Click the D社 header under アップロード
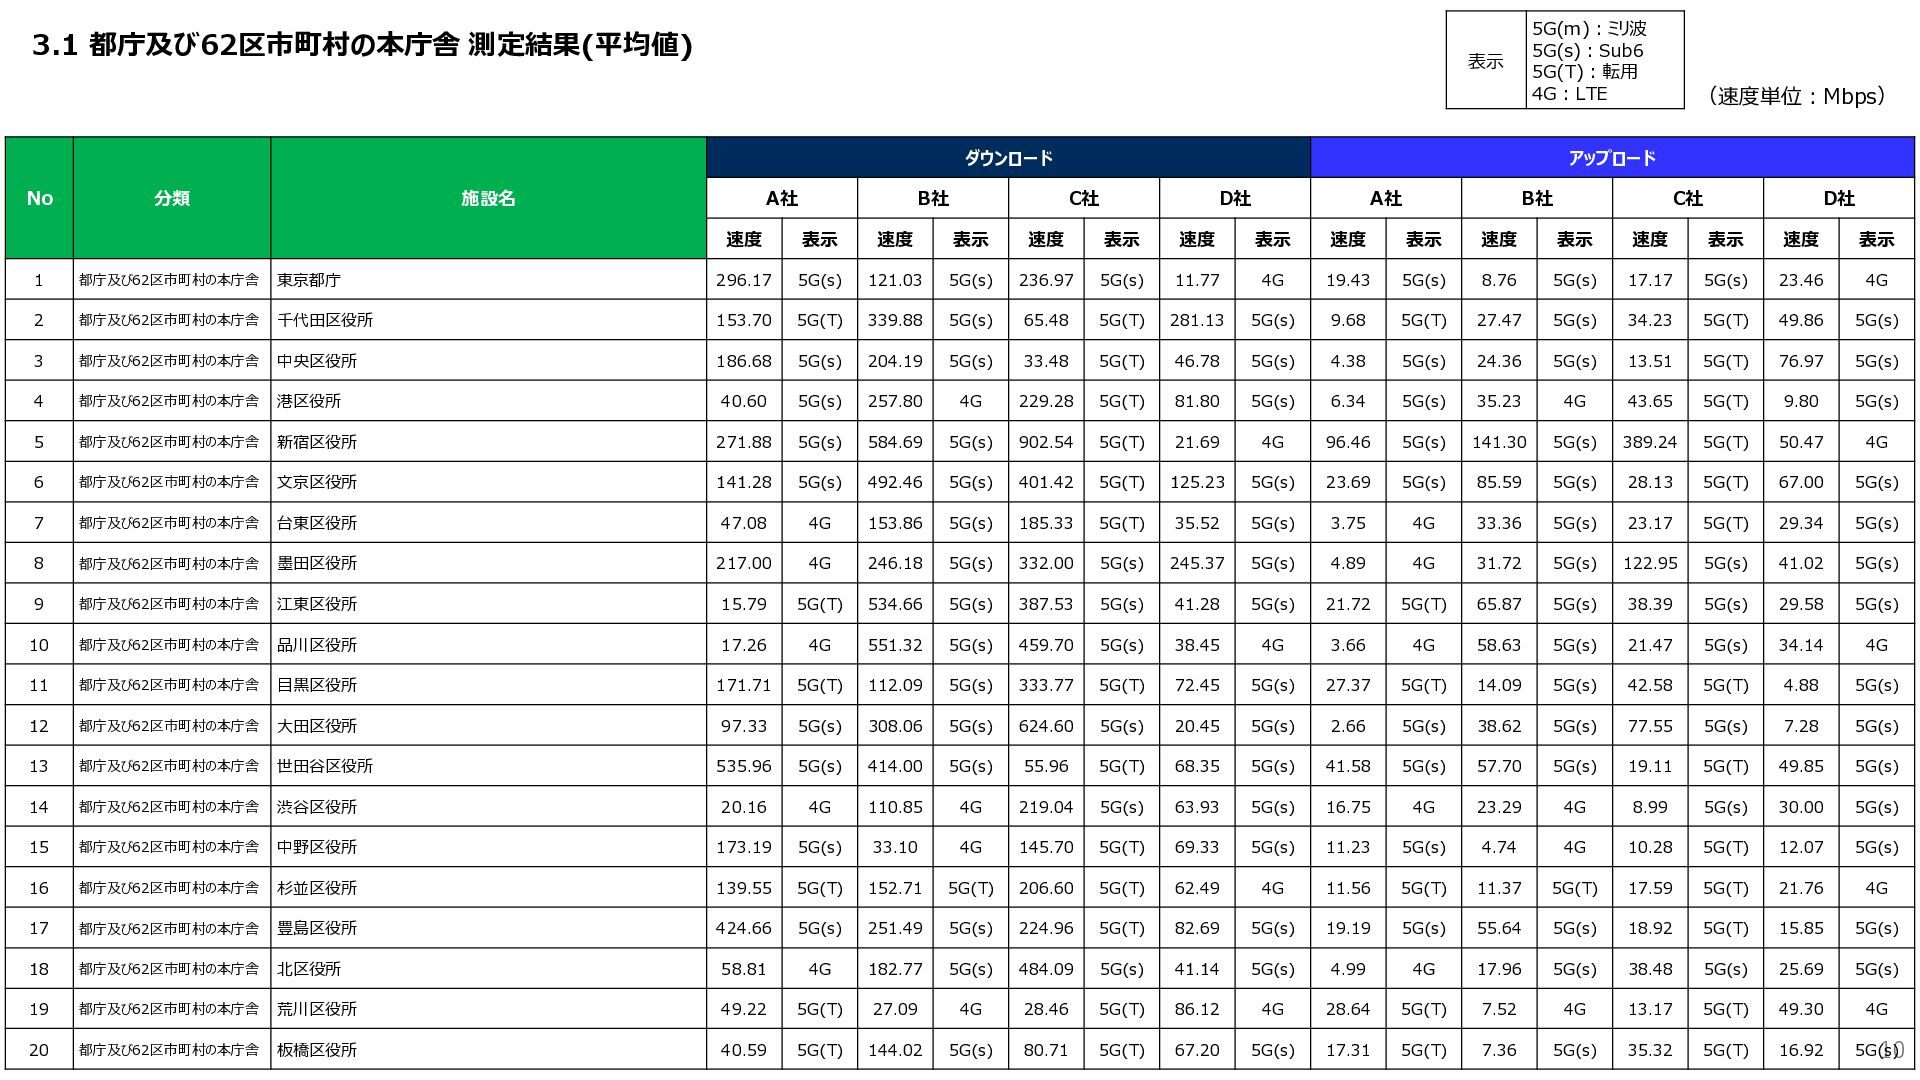1920x1080 pixels. pos(1838,198)
